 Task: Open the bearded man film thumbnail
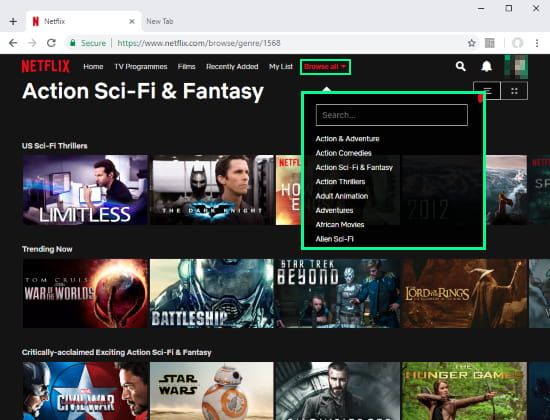[338, 391]
